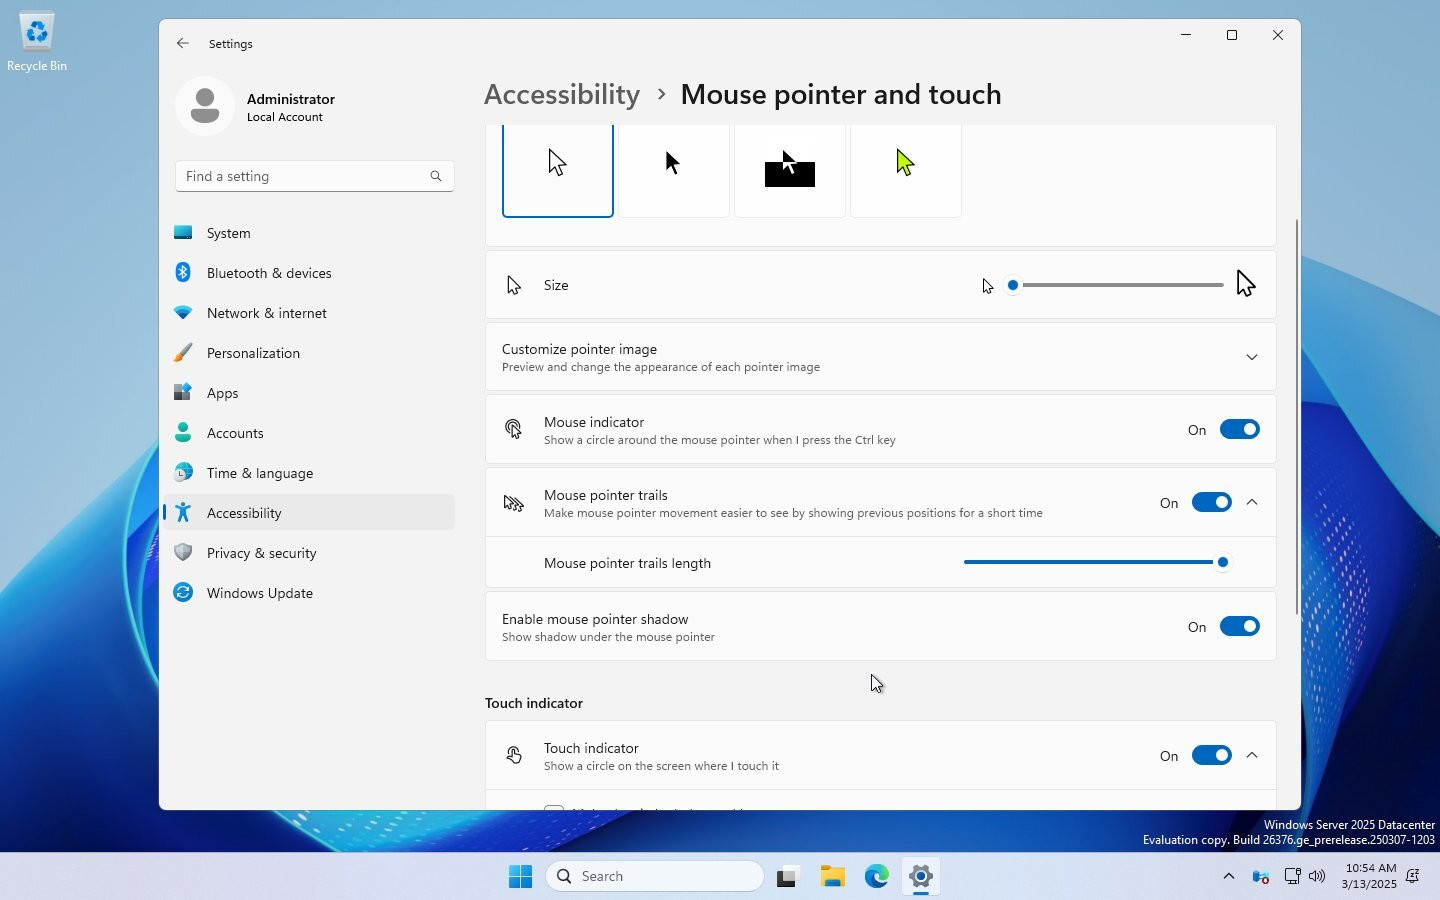Click Accessibility in the breadcrumb

coord(561,94)
